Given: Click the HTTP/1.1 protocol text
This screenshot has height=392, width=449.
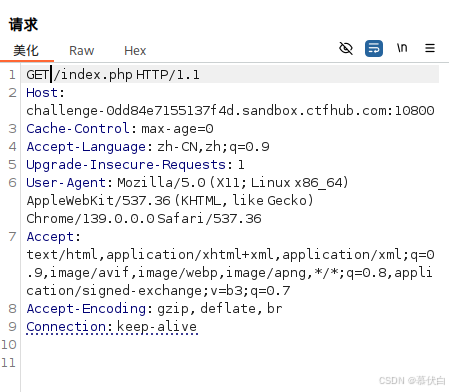Looking at the screenshot, I should pyautogui.click(x=168, y=75).
